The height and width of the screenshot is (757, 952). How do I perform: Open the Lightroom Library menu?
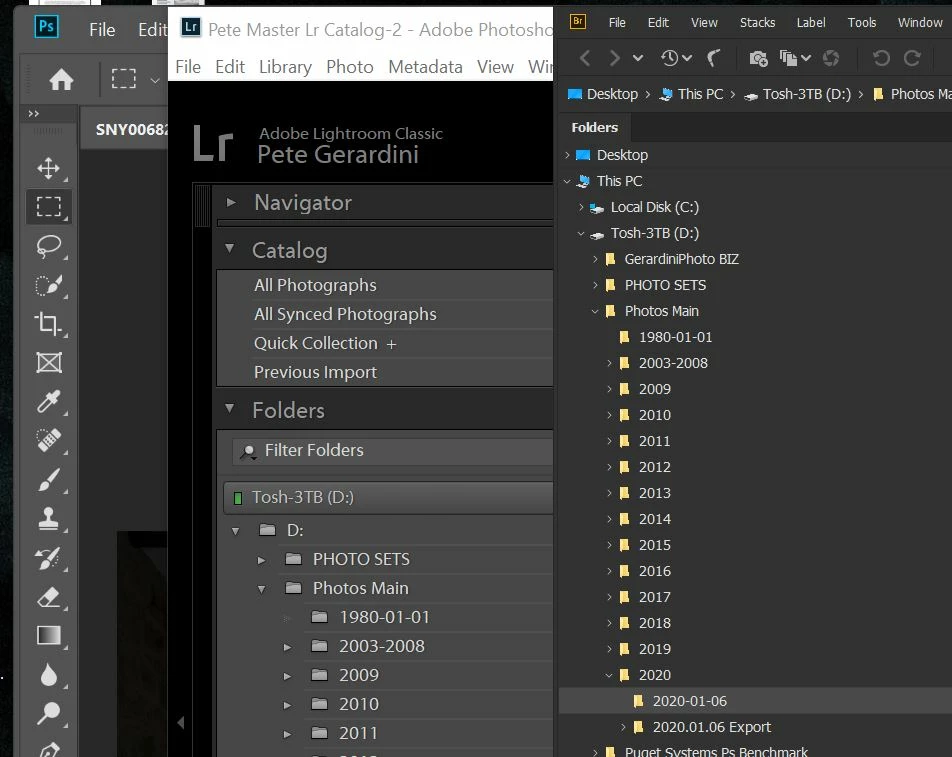[x=285, y=67]
